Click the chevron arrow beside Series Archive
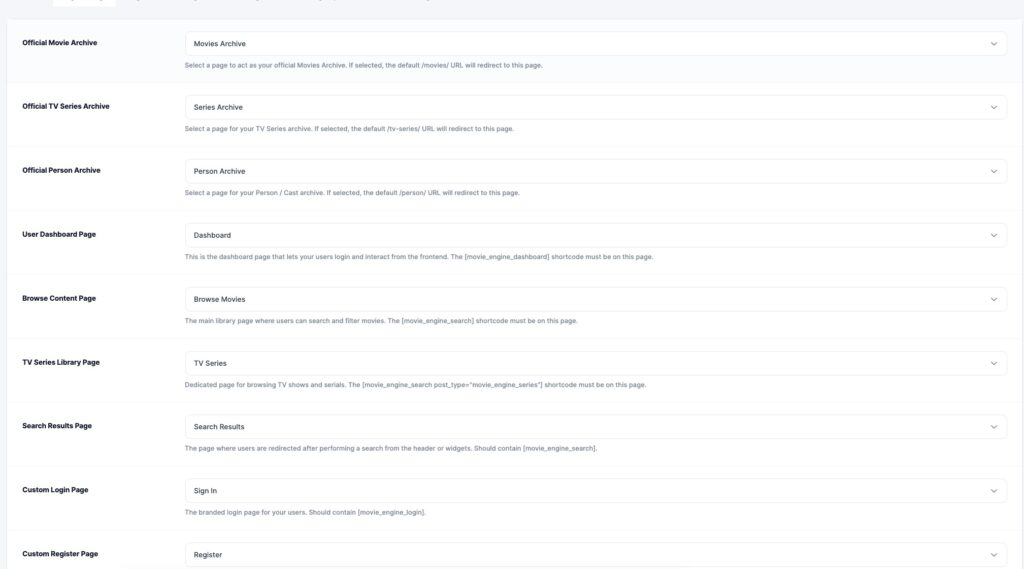 [x=993, y=107]
